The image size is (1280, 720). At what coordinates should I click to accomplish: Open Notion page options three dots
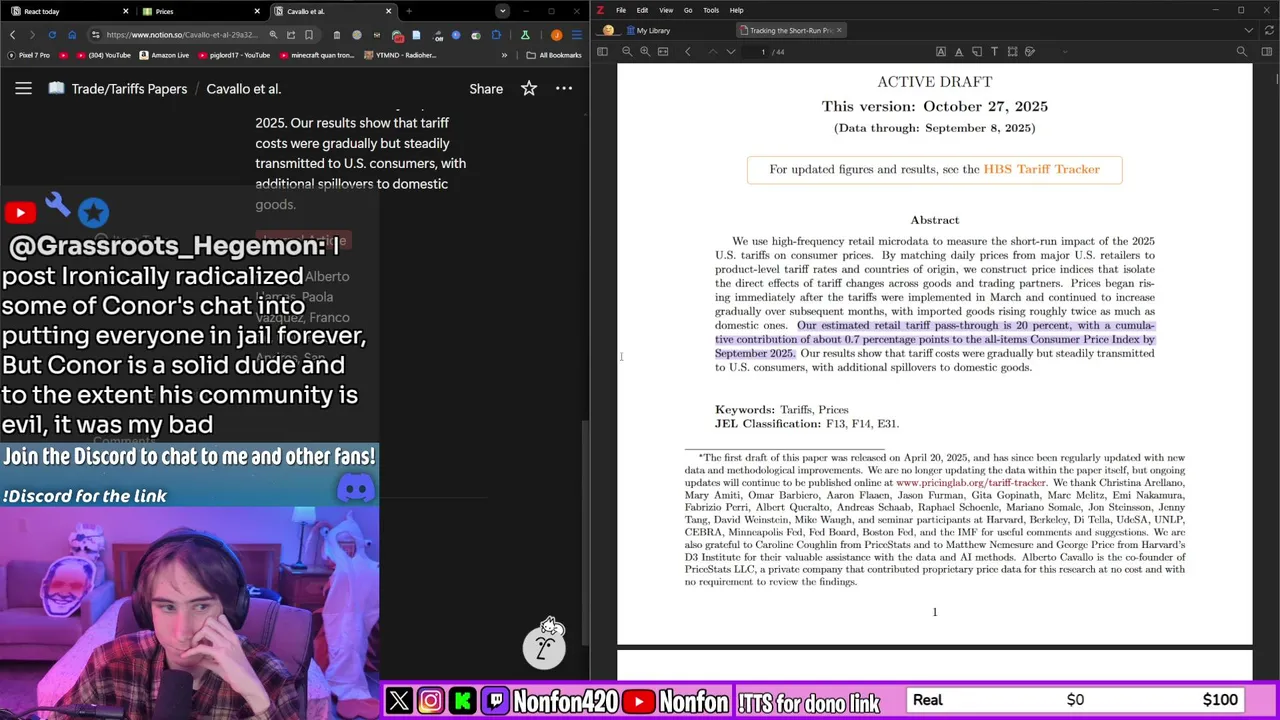[x=564, y=88]
